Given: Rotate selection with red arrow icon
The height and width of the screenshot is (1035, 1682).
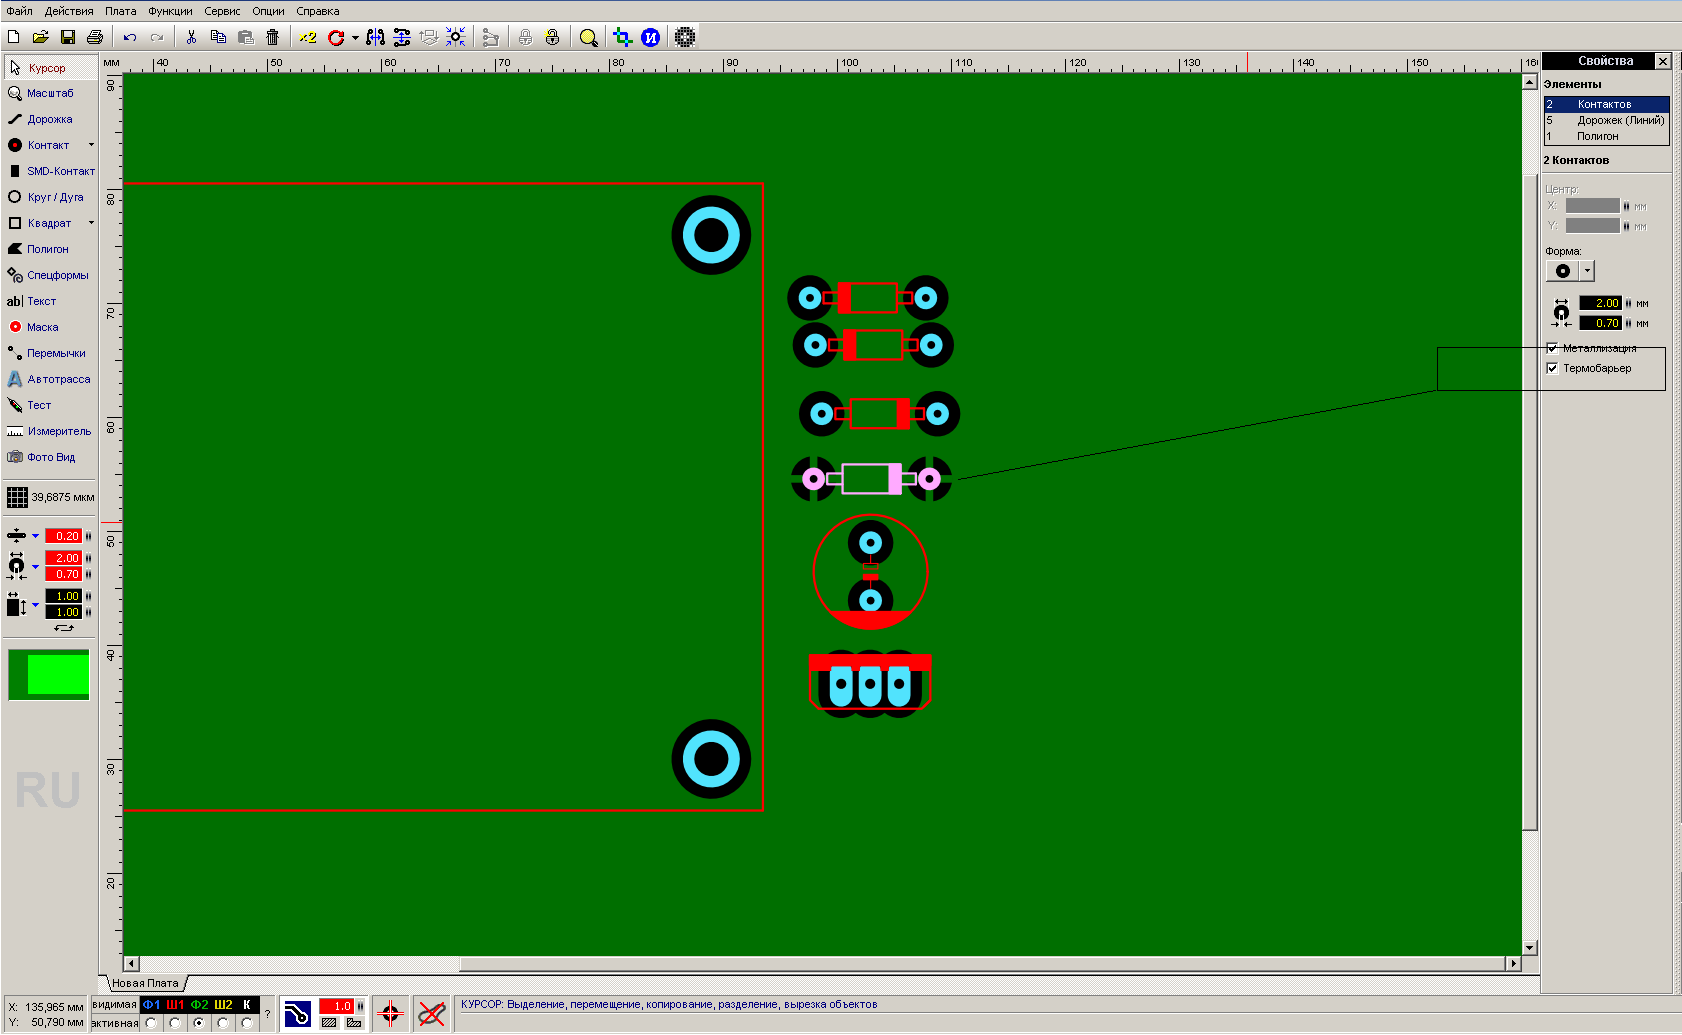Looking at the screenshot, I should [x=336, y=37].
